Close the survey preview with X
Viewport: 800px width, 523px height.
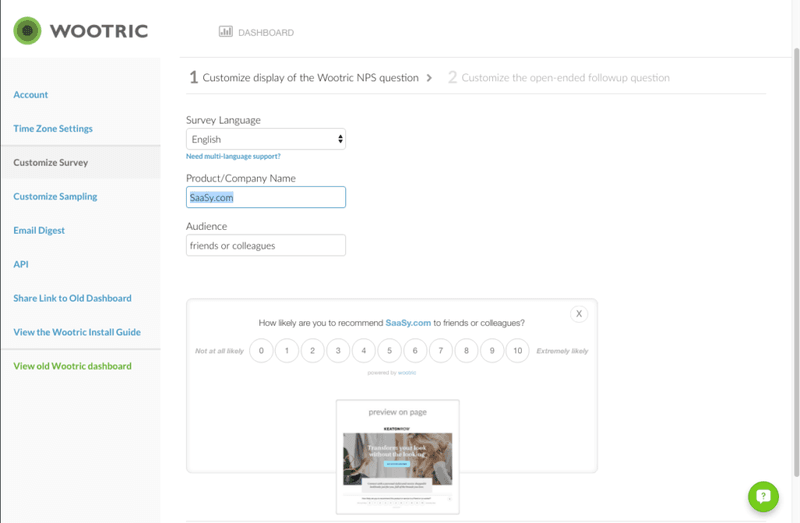click(578, 314)
